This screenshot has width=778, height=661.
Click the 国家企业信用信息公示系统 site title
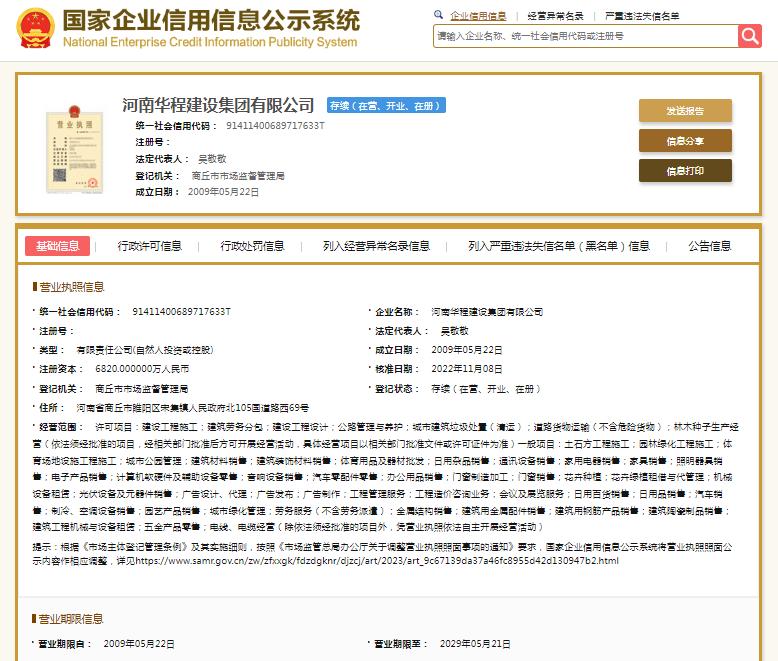click(210, 20)
